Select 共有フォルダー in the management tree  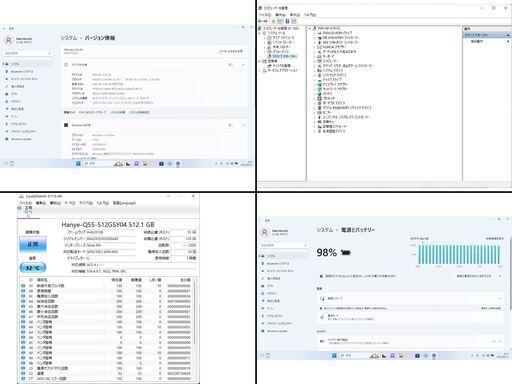[x=280, y=47]
